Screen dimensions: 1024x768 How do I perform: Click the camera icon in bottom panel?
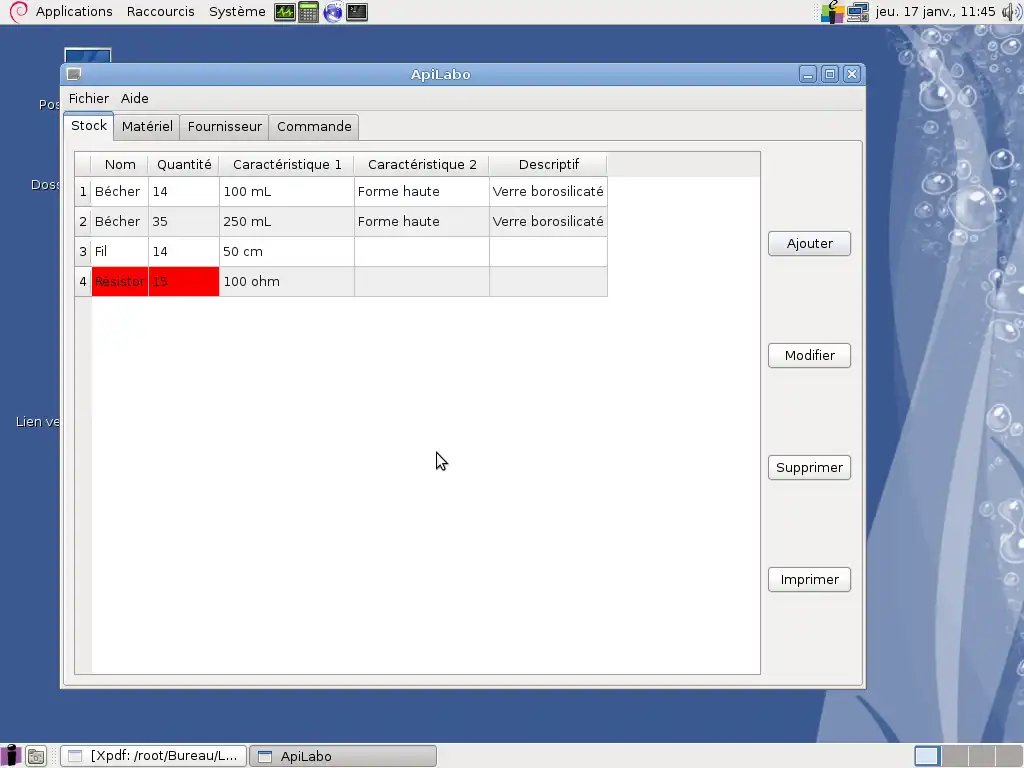tap(36, 756)
